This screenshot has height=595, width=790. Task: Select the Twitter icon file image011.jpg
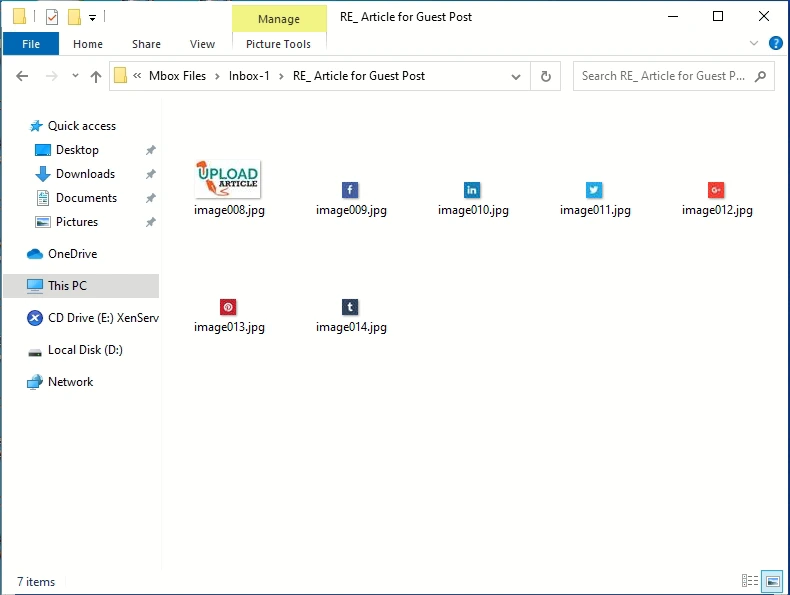[594, 190]
